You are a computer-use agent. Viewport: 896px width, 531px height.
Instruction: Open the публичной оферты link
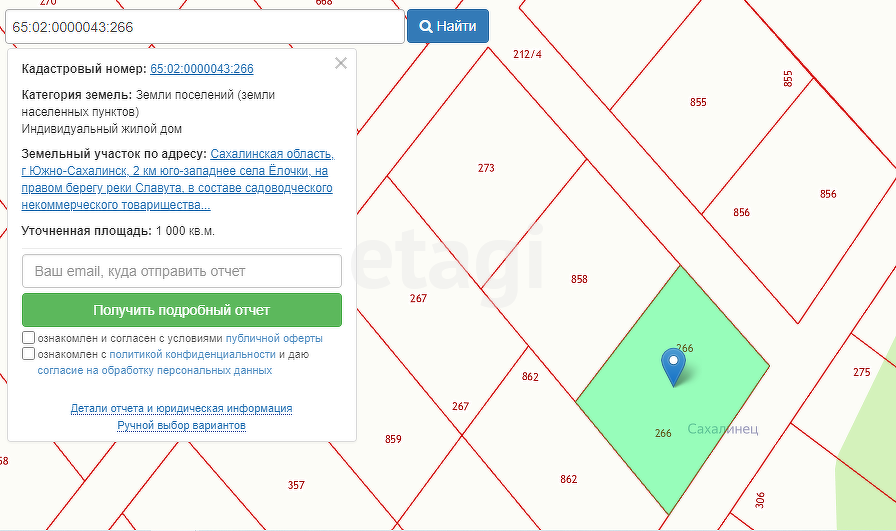pos(274,339)
